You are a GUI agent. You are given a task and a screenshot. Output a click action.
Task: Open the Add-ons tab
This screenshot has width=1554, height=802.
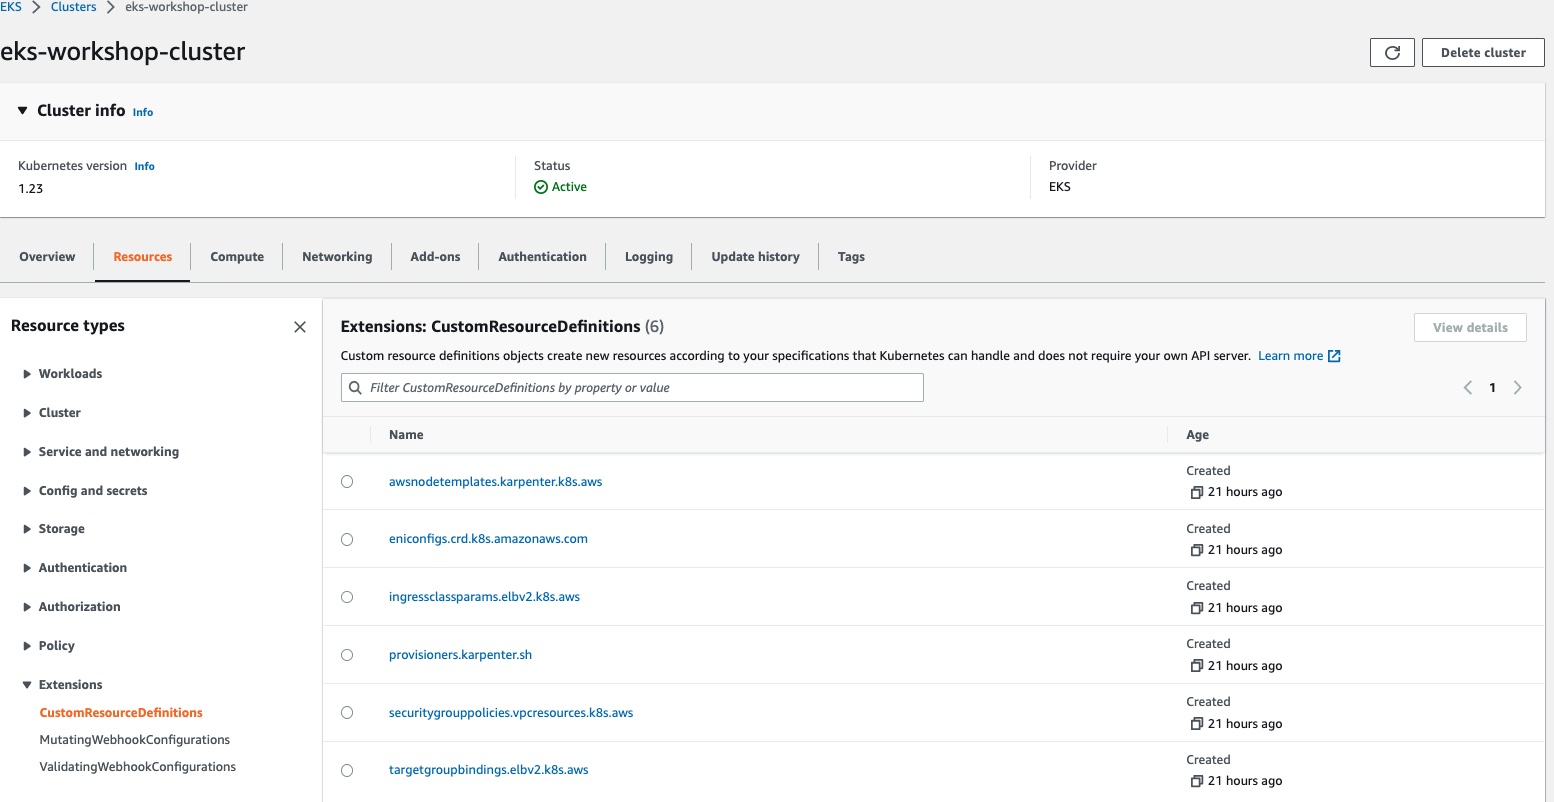[435, 257]
